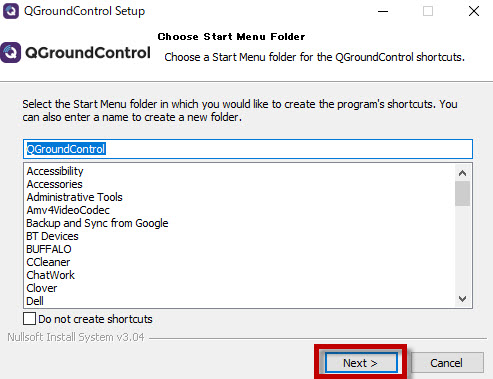Click the folder list scrollbar thumb
Screen dimensions: 493x379
click(x=462, y=193)
